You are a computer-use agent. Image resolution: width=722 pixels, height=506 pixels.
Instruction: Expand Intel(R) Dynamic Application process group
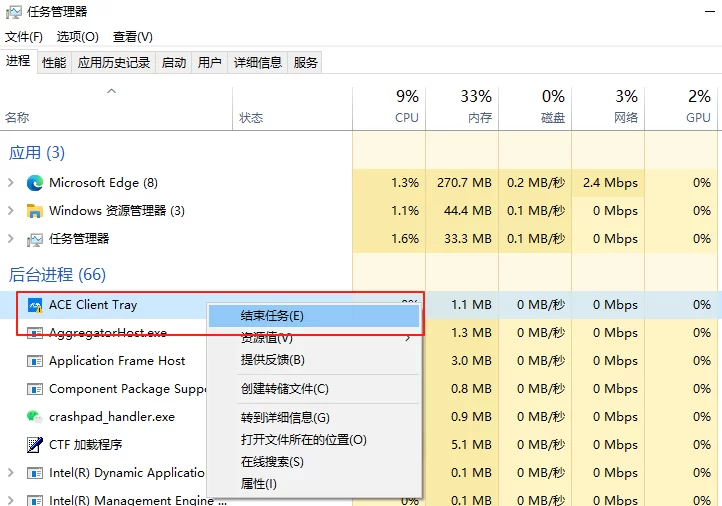point(11,473)
